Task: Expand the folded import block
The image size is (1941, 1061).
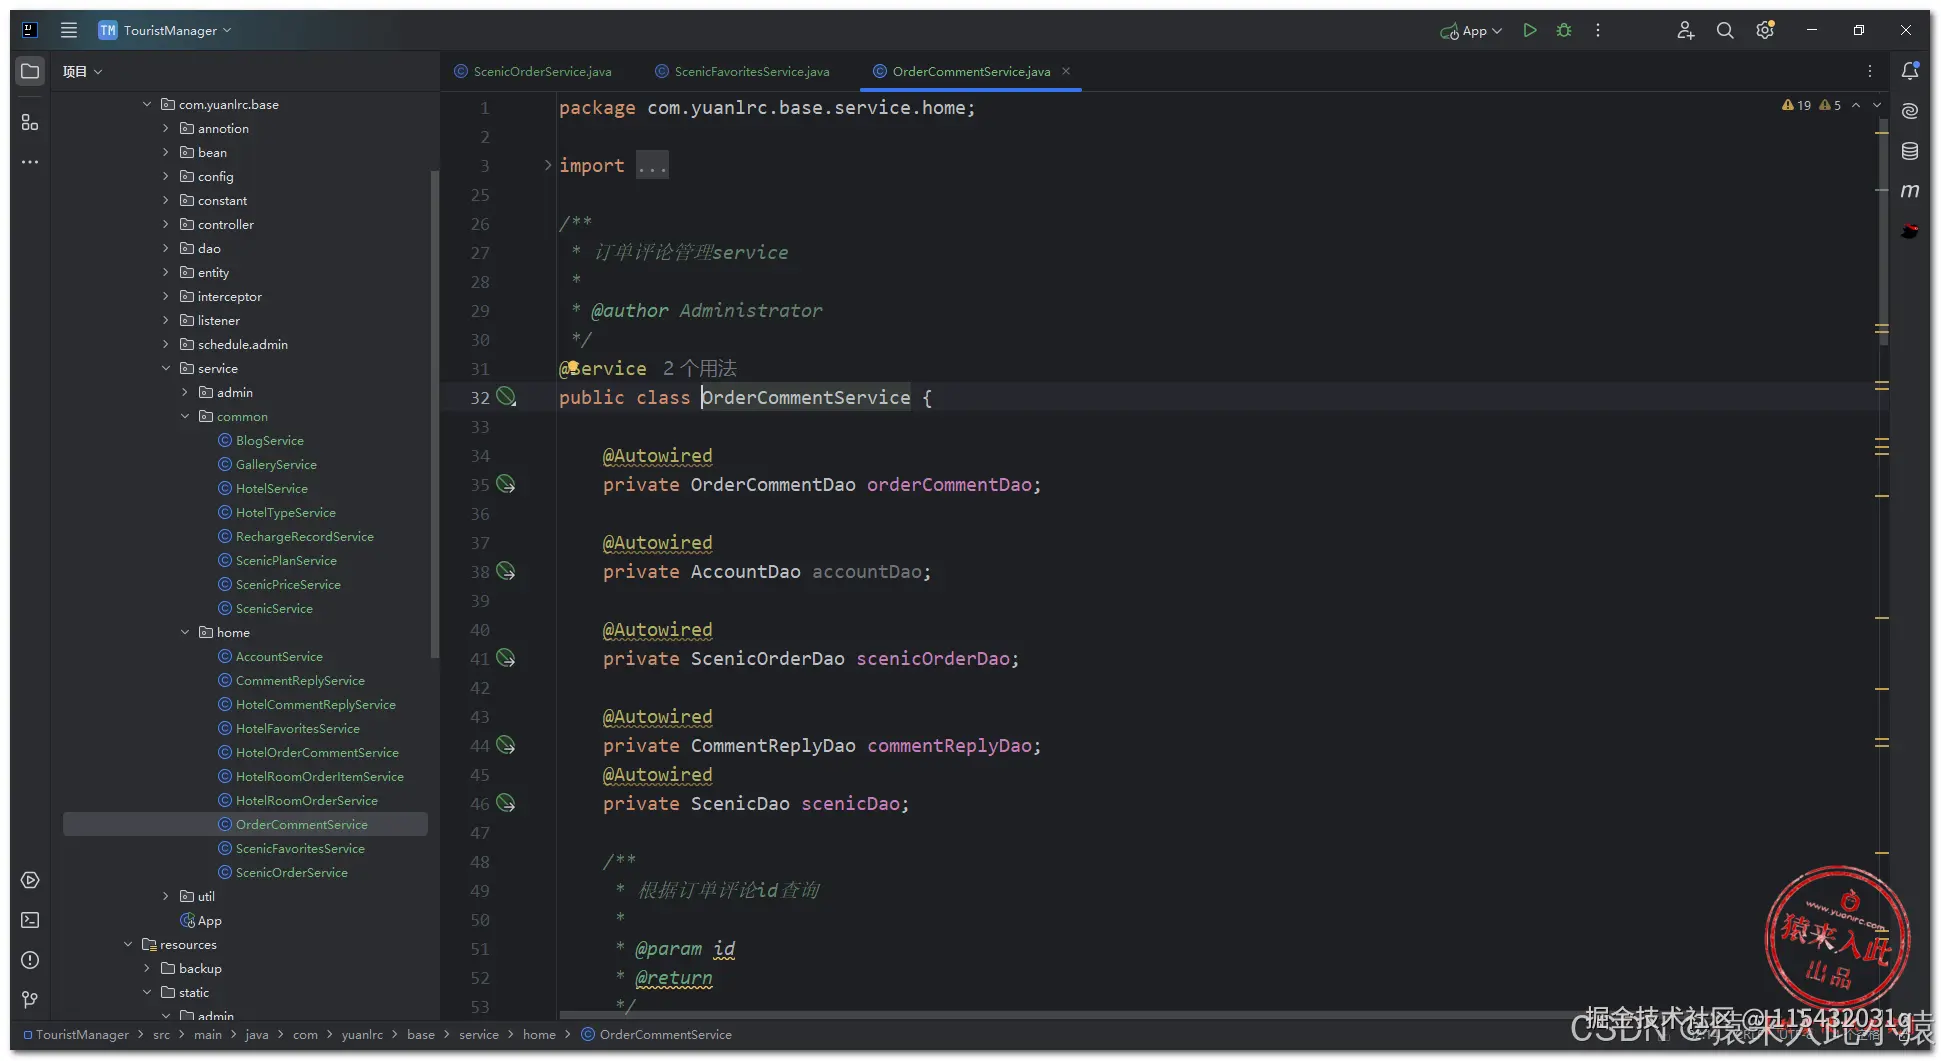Action: (x=548, y=166)
